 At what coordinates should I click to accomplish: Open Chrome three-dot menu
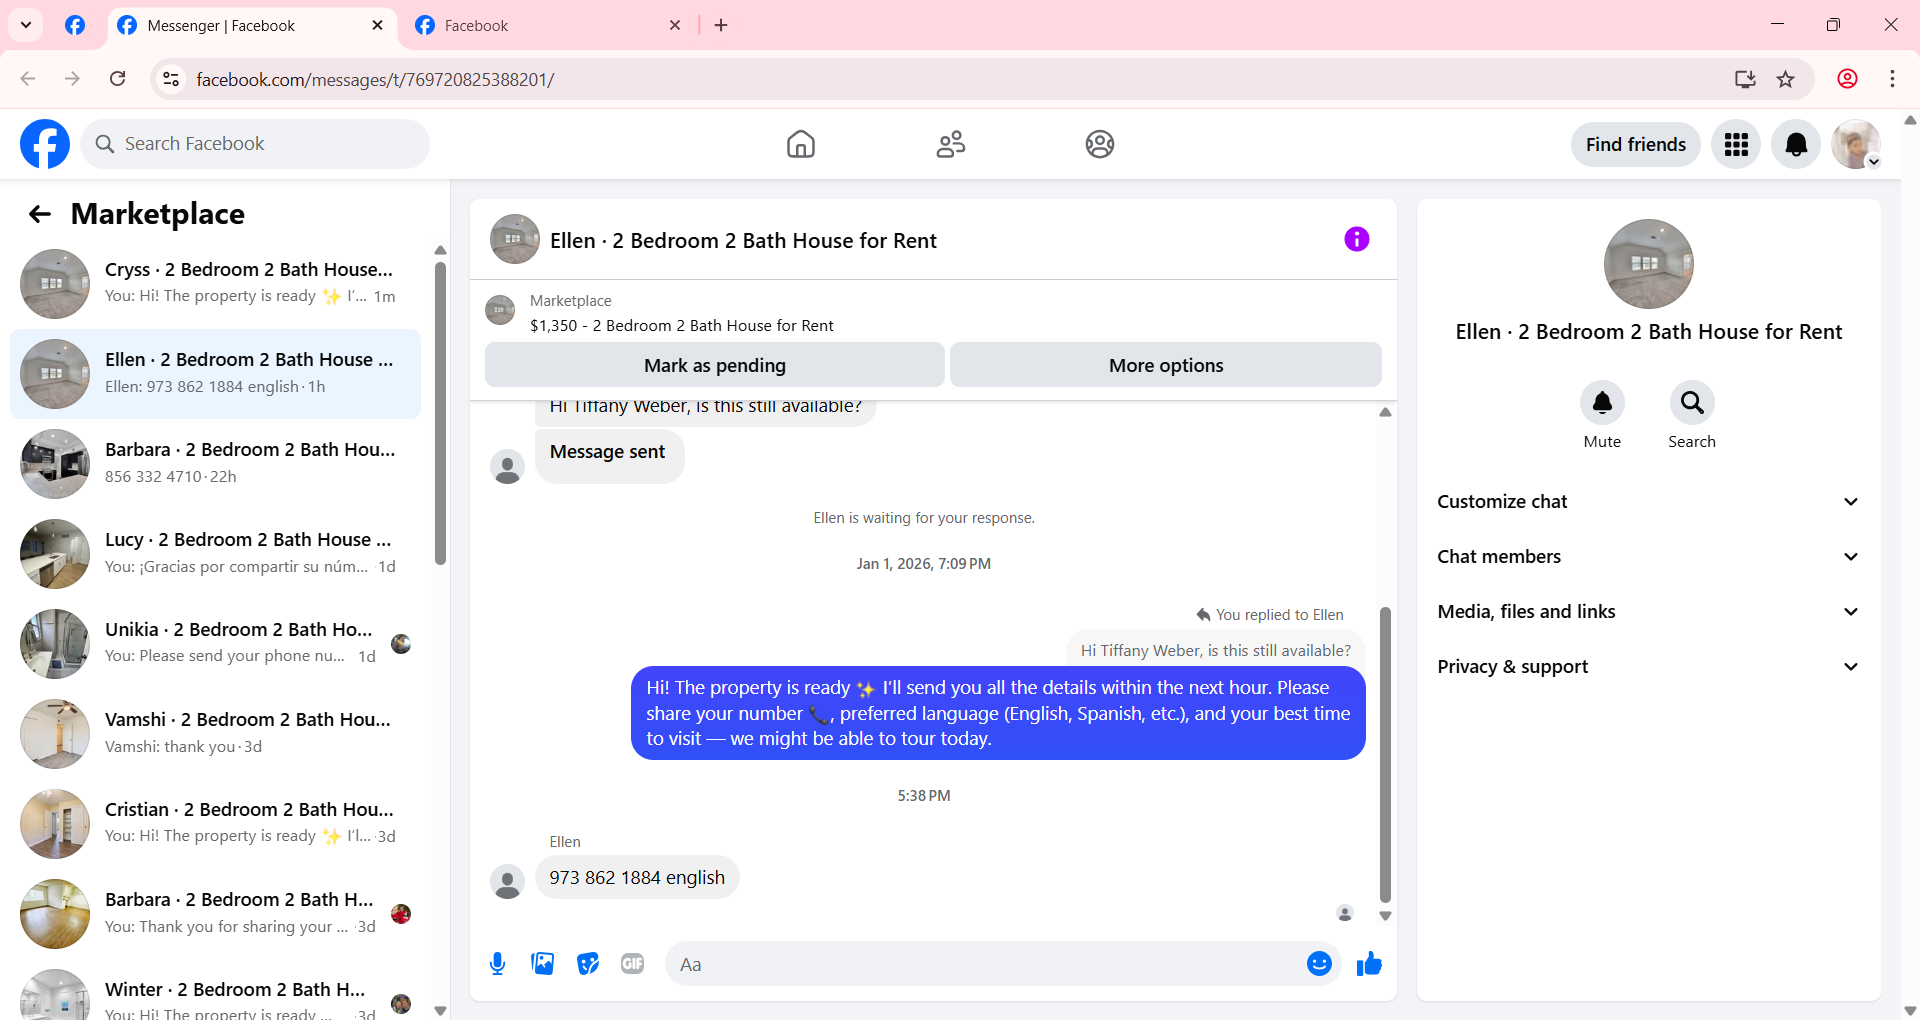click(x=1892, y=79)
